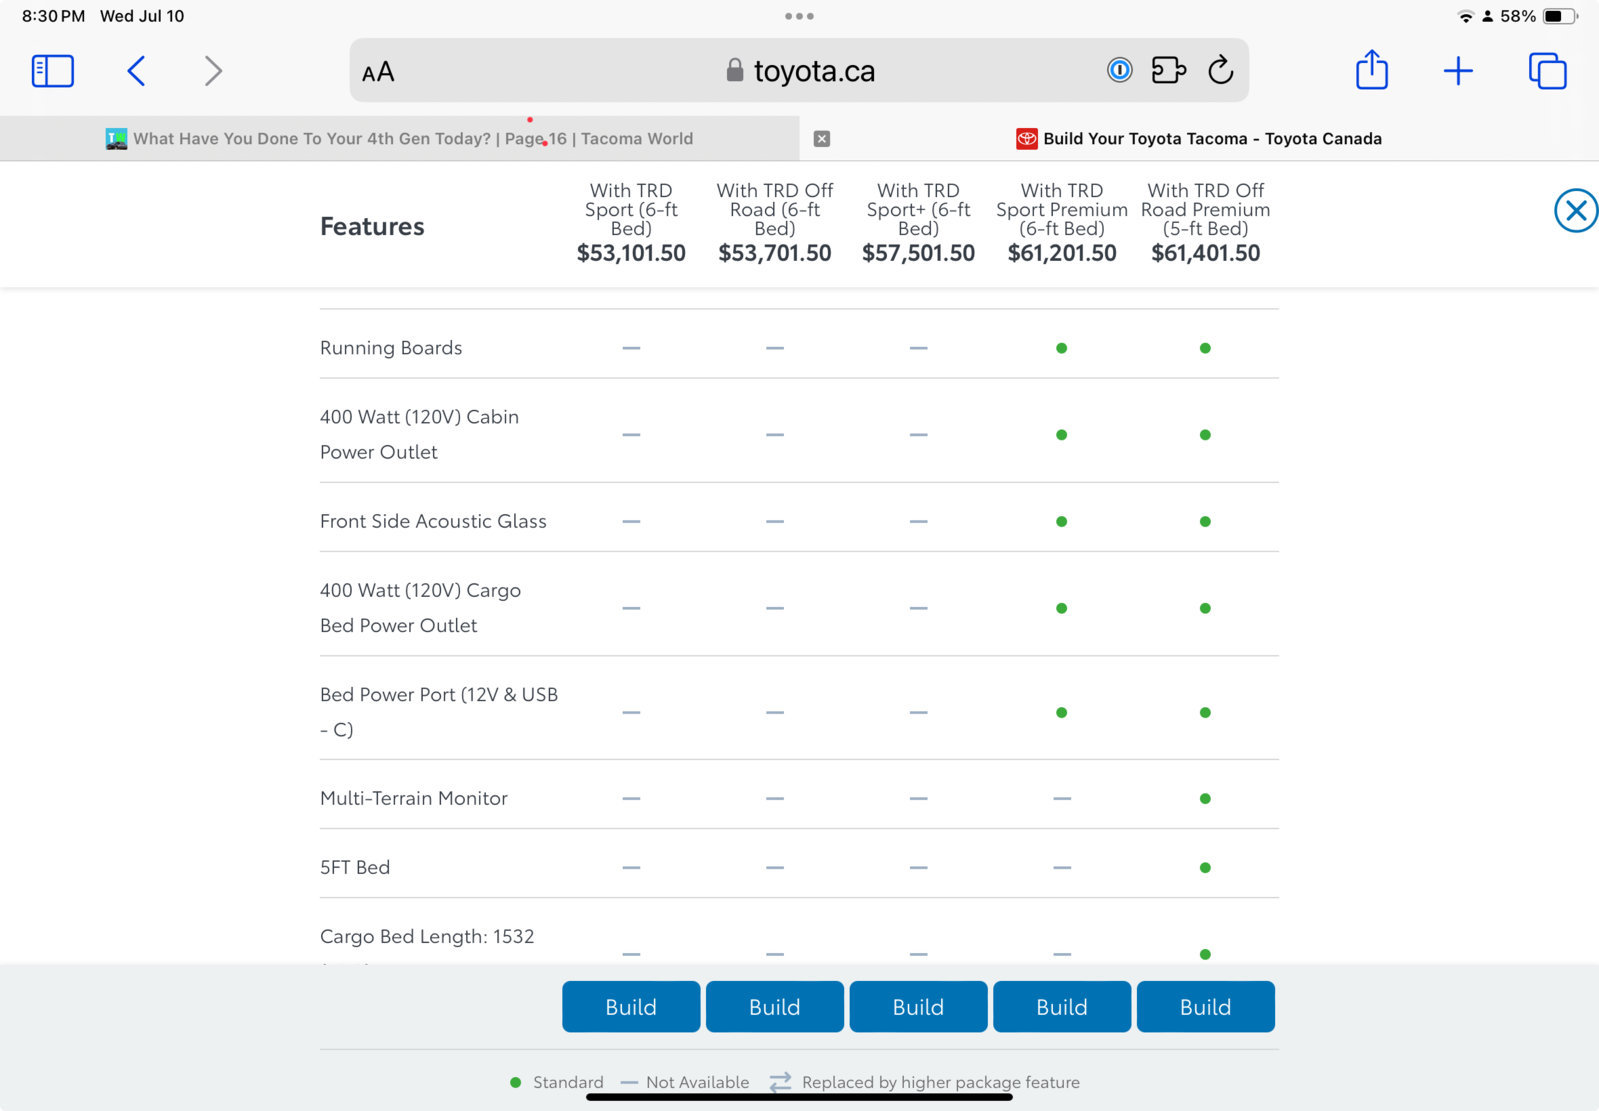Screen dimensions: 1599x1111
Task: Select the $57,501.50 price
Action: (918, 253)
